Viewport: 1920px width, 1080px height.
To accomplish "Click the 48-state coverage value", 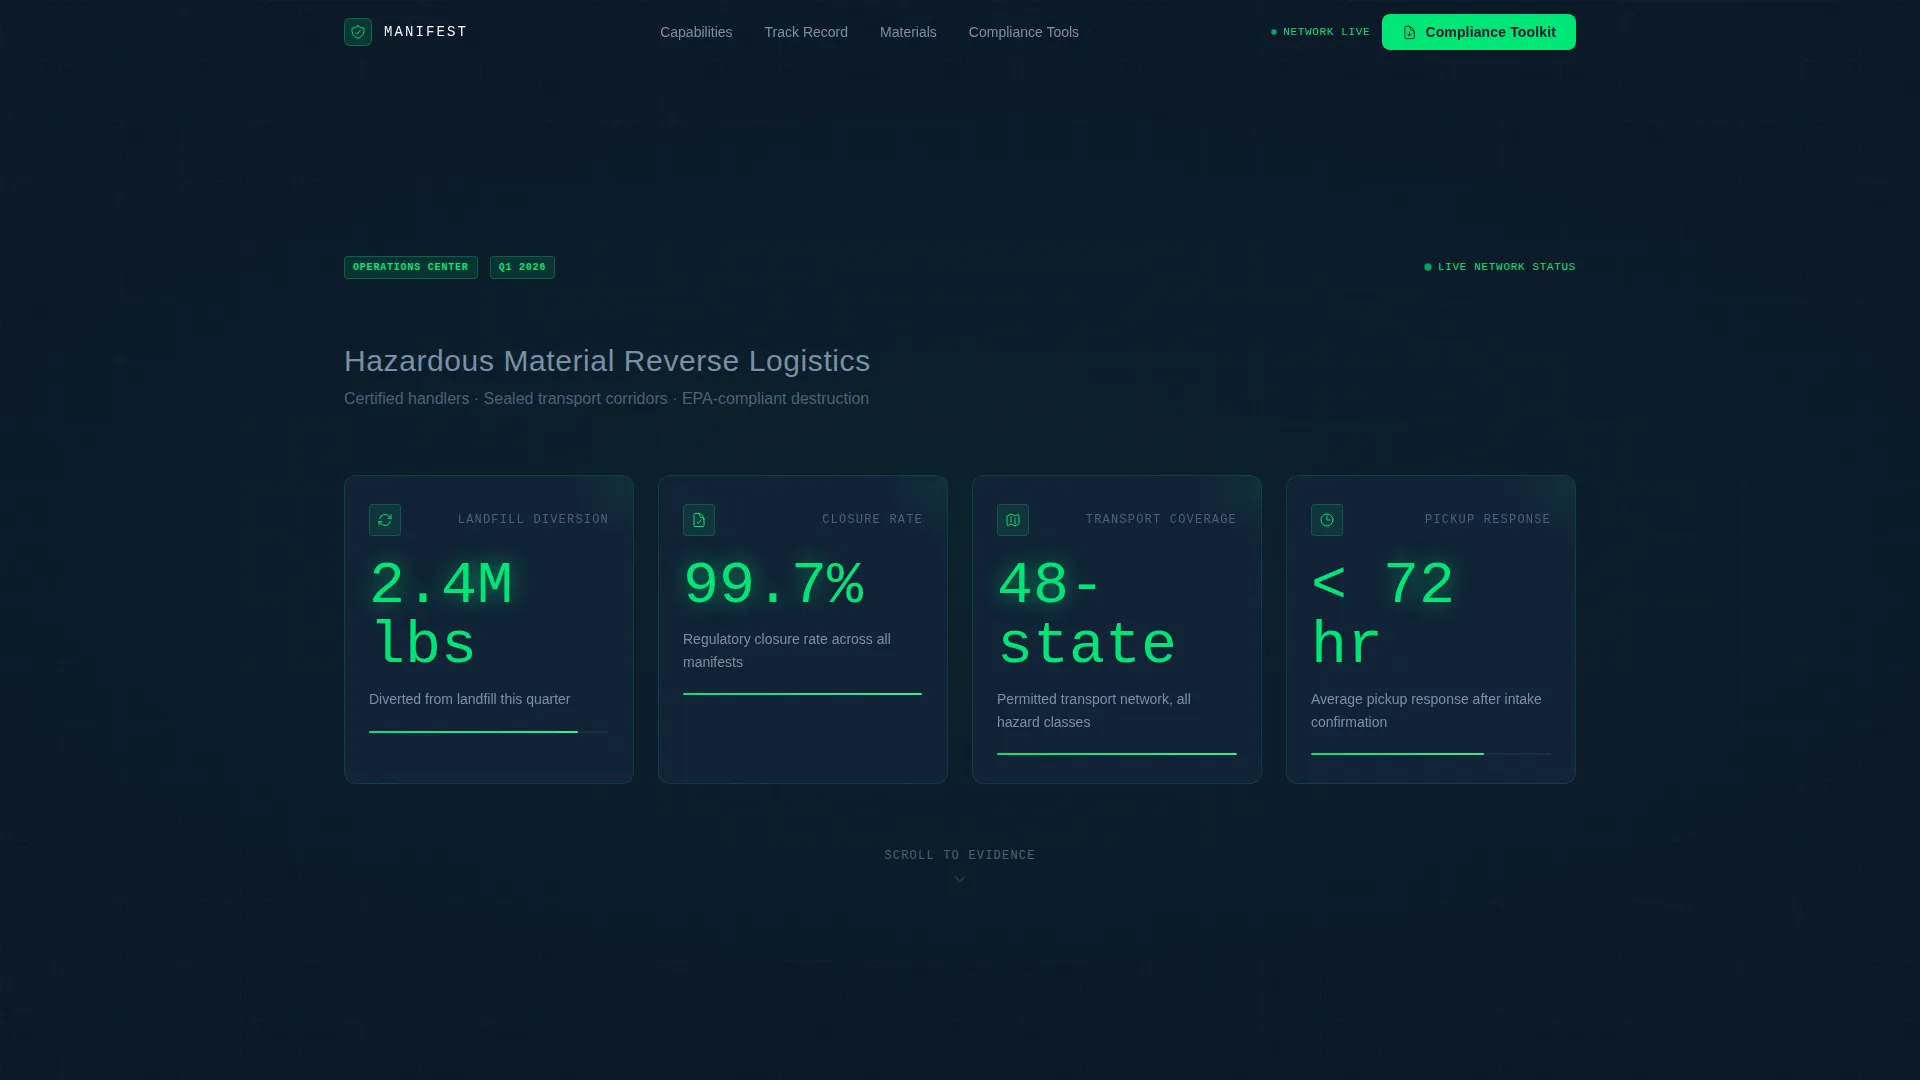I will pos(1087,614).
